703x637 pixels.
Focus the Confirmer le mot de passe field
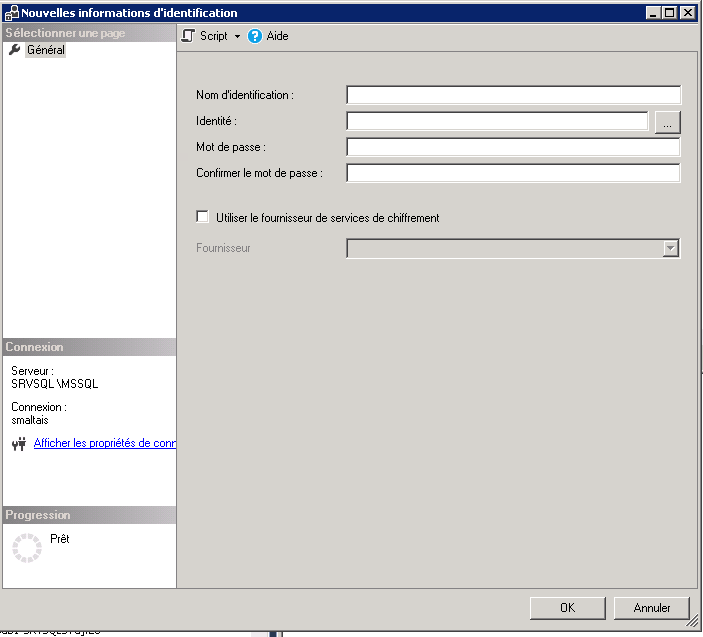point(513,173)
